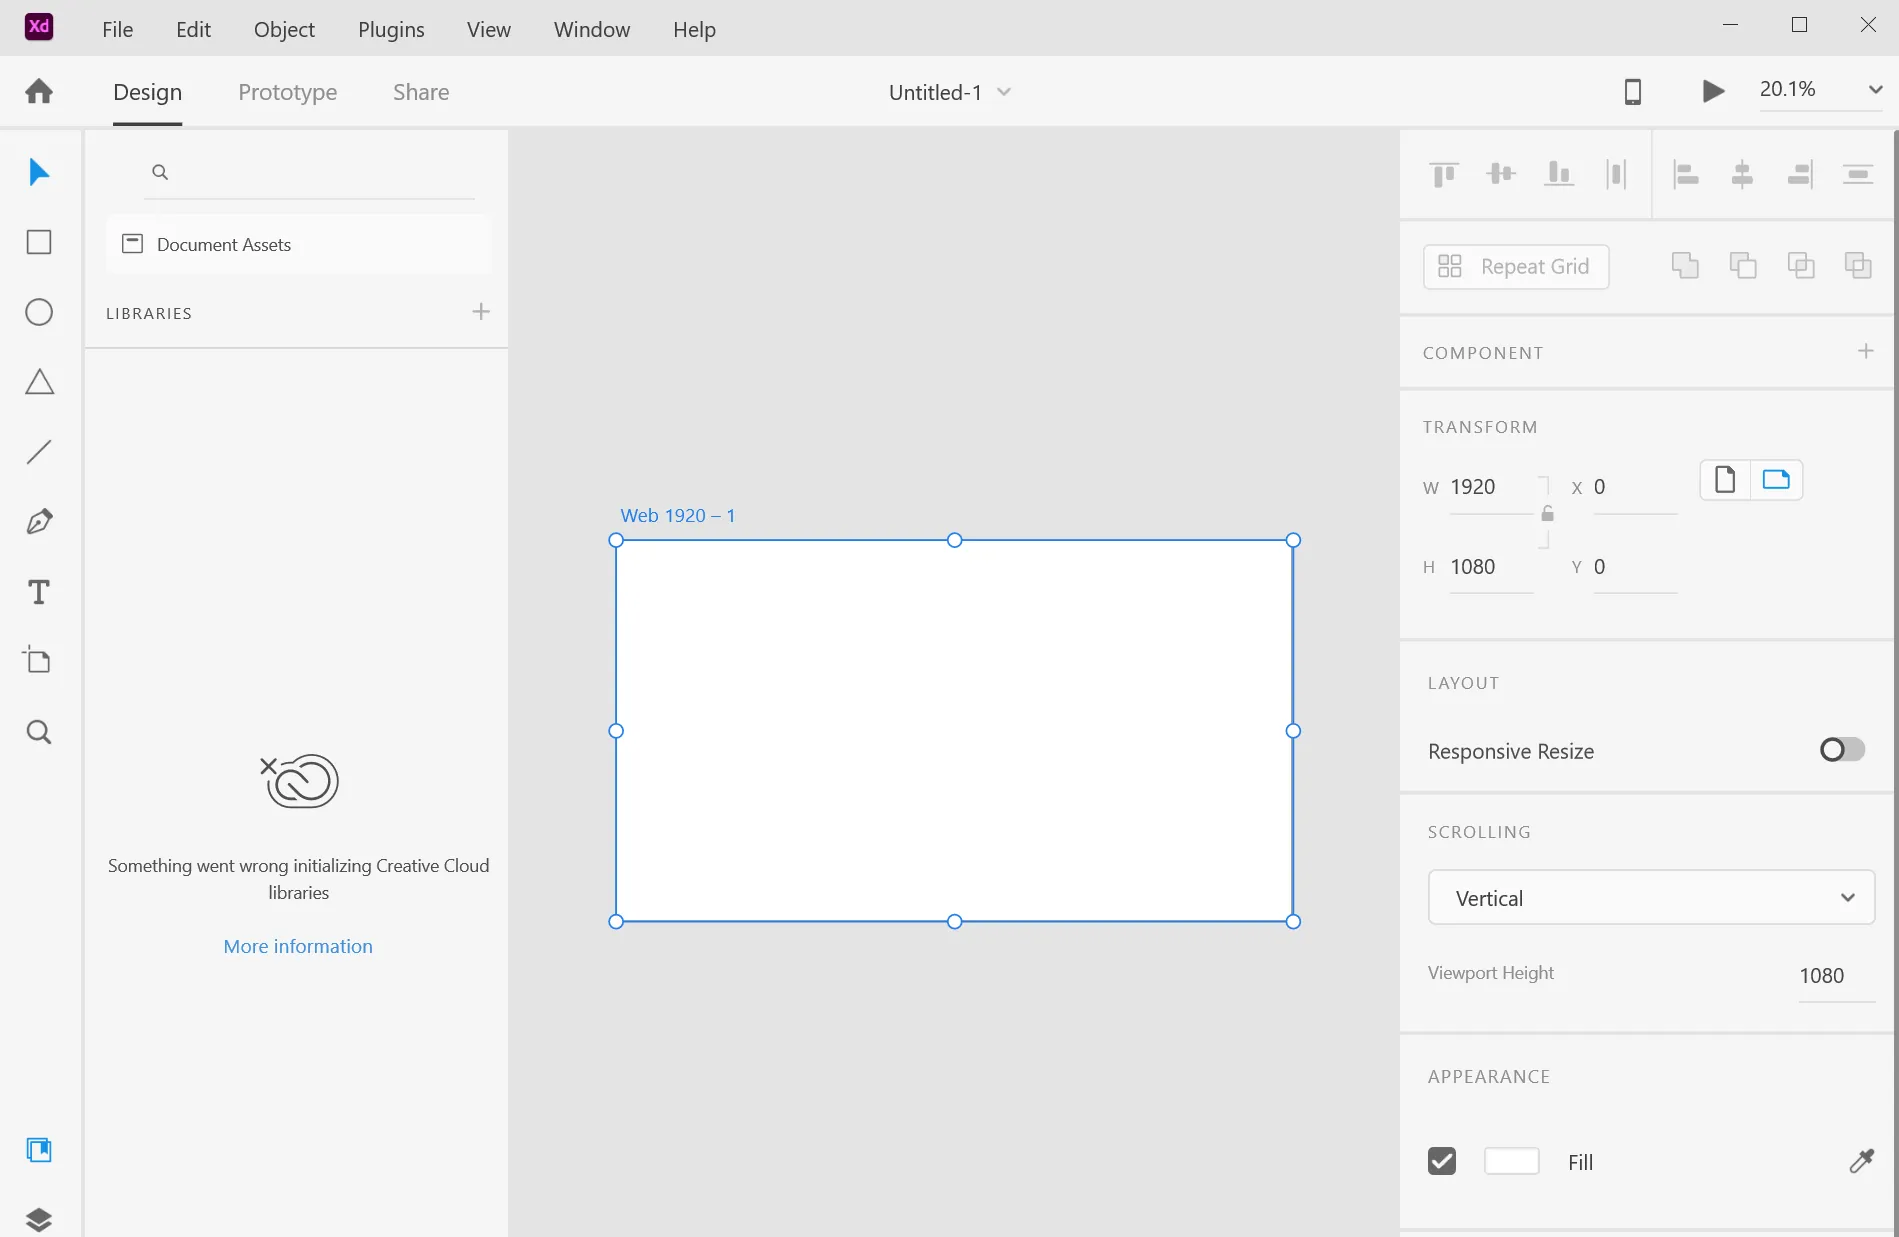This screenshot has height=1237, width=1899.
Task: Align objects to bottom
Action: point(1559,174)
